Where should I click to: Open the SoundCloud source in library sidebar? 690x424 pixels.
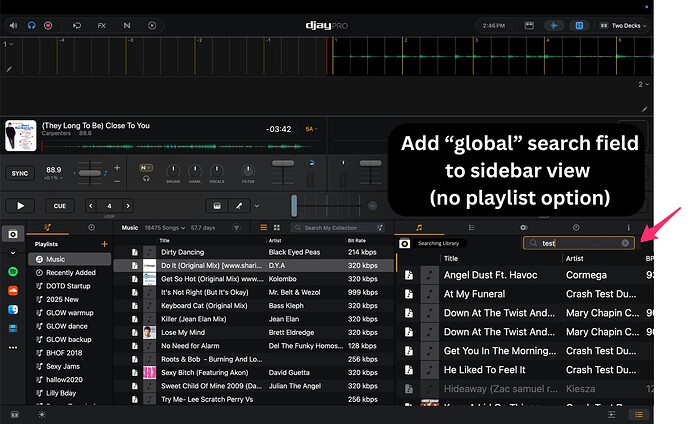[14, 290]
